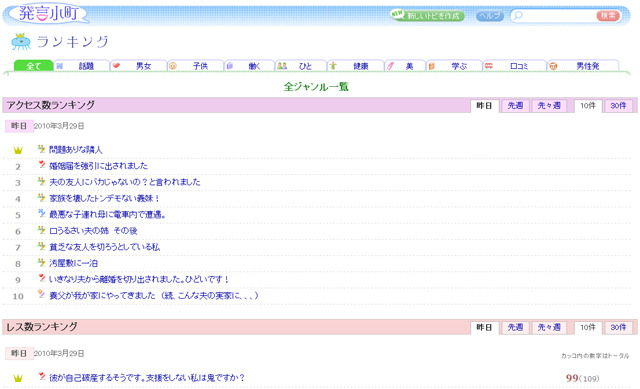
Task: Select 先々週 in アクセス数ランキング
Action: (549, 106)
